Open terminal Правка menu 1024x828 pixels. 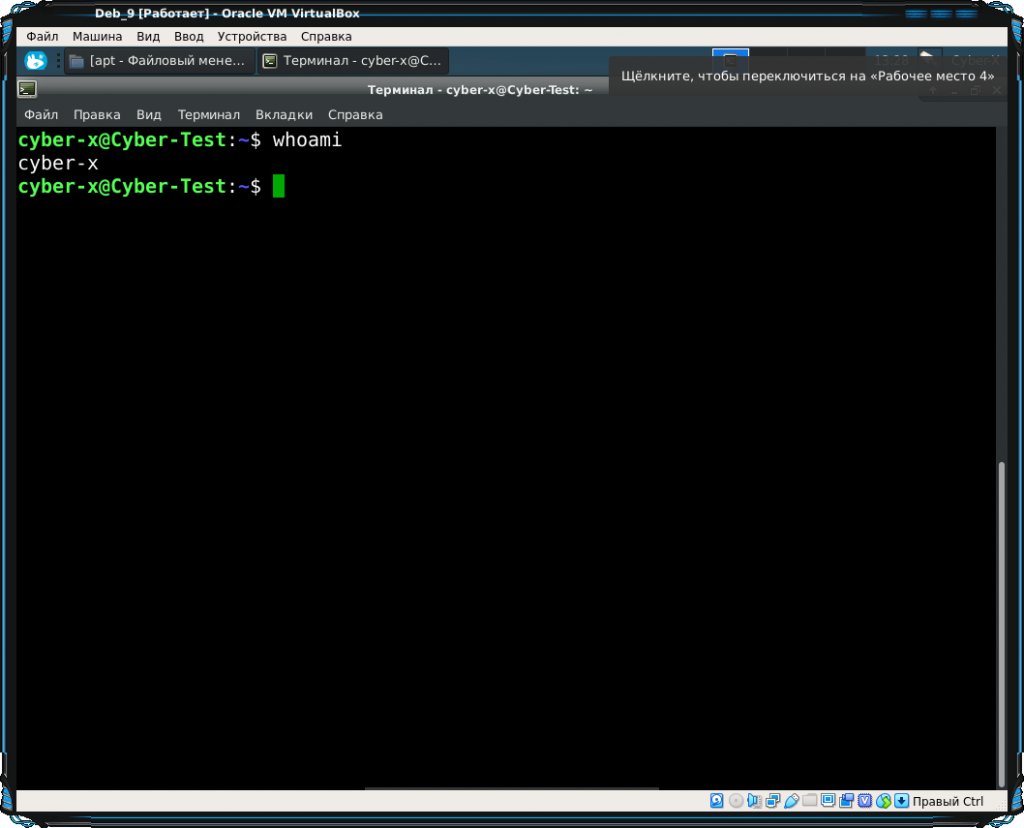click(97, 115)
